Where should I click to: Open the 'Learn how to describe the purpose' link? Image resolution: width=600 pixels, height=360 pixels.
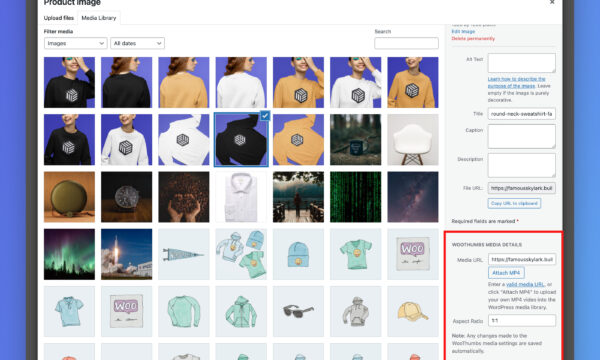tap(517, 82)
